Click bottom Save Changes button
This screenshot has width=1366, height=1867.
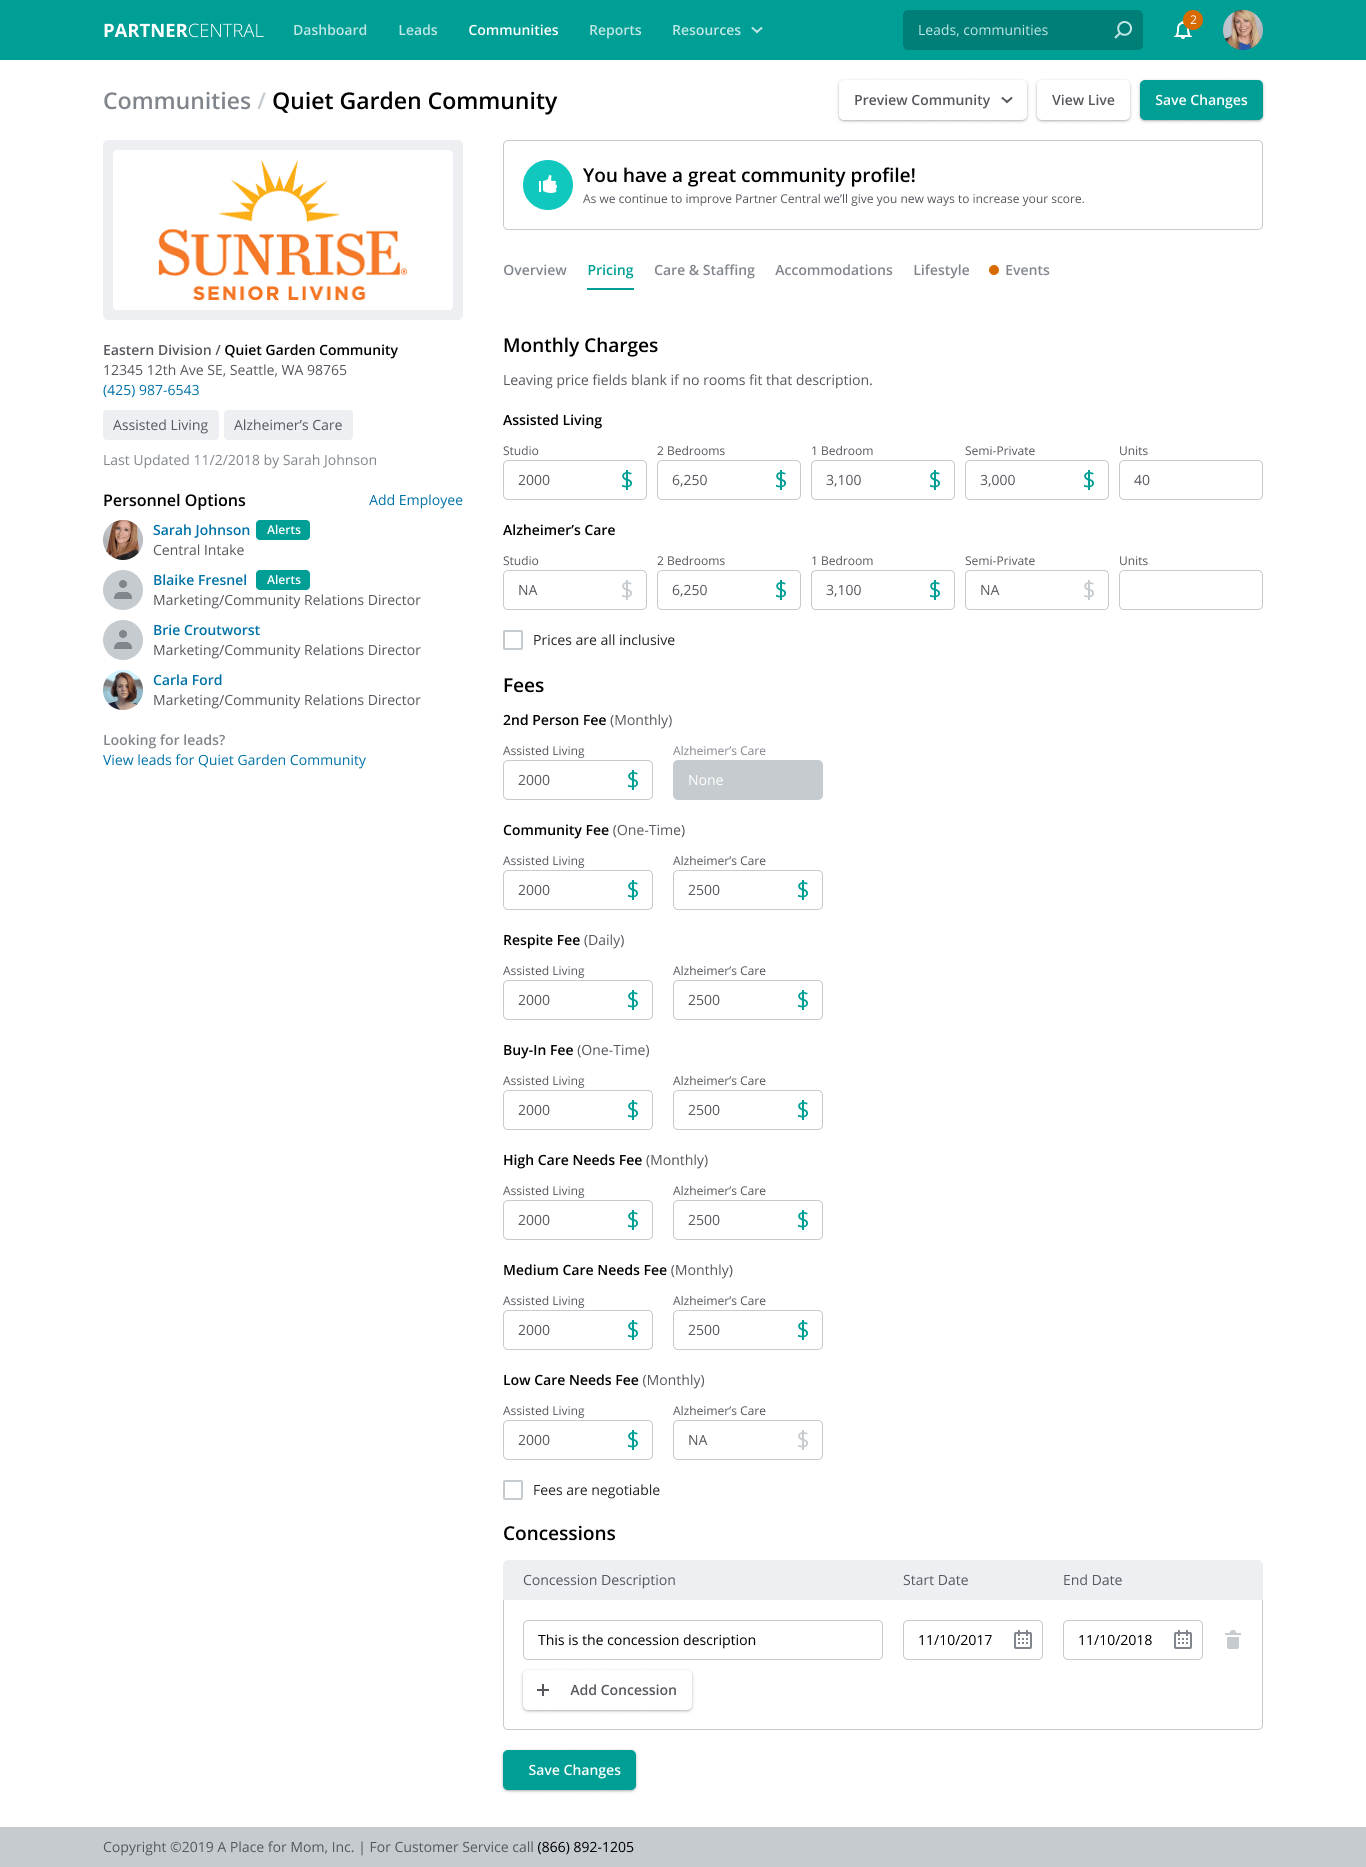pyautogui.click(x=569, y=1770)
